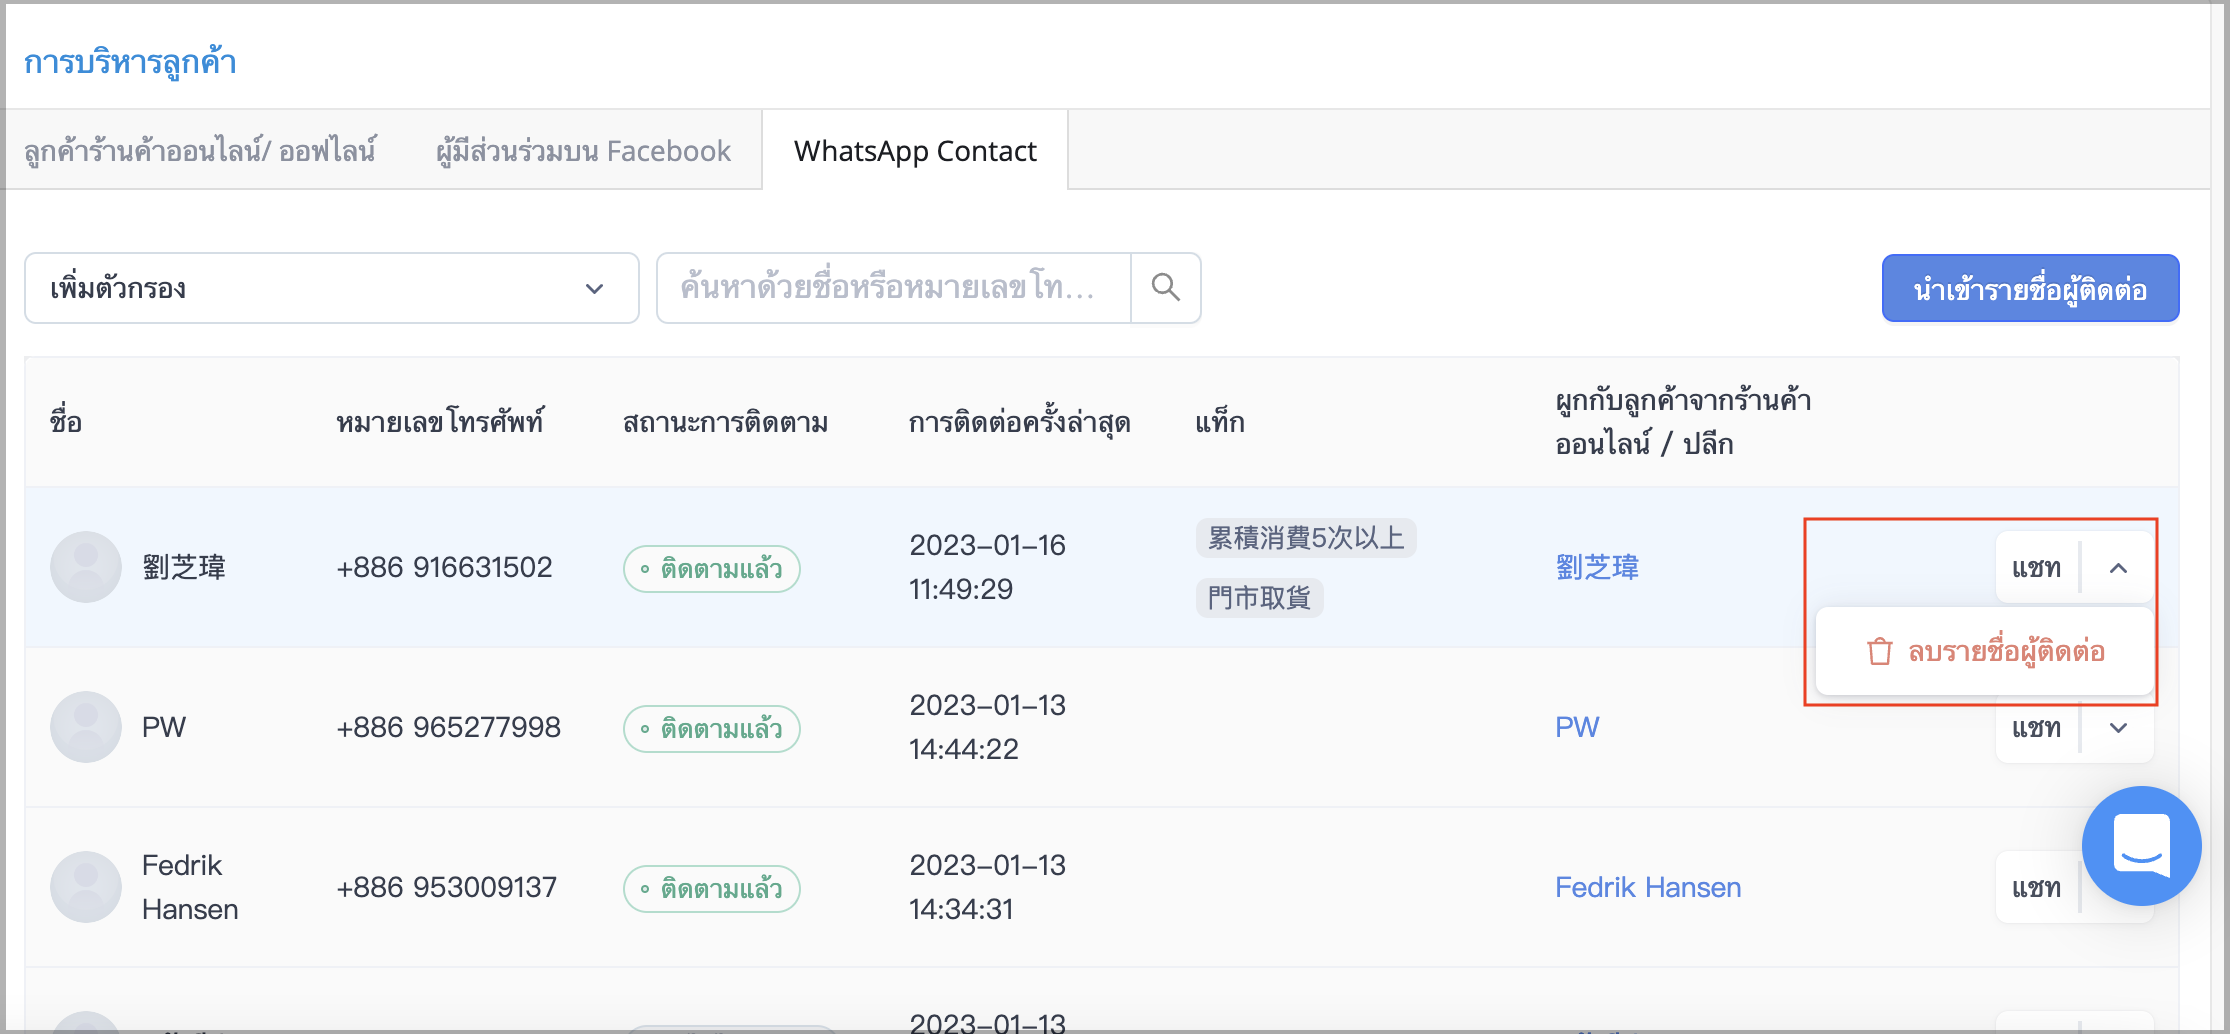
Task: Expand the action menu arrow for PW
Action: point(2118,728)
